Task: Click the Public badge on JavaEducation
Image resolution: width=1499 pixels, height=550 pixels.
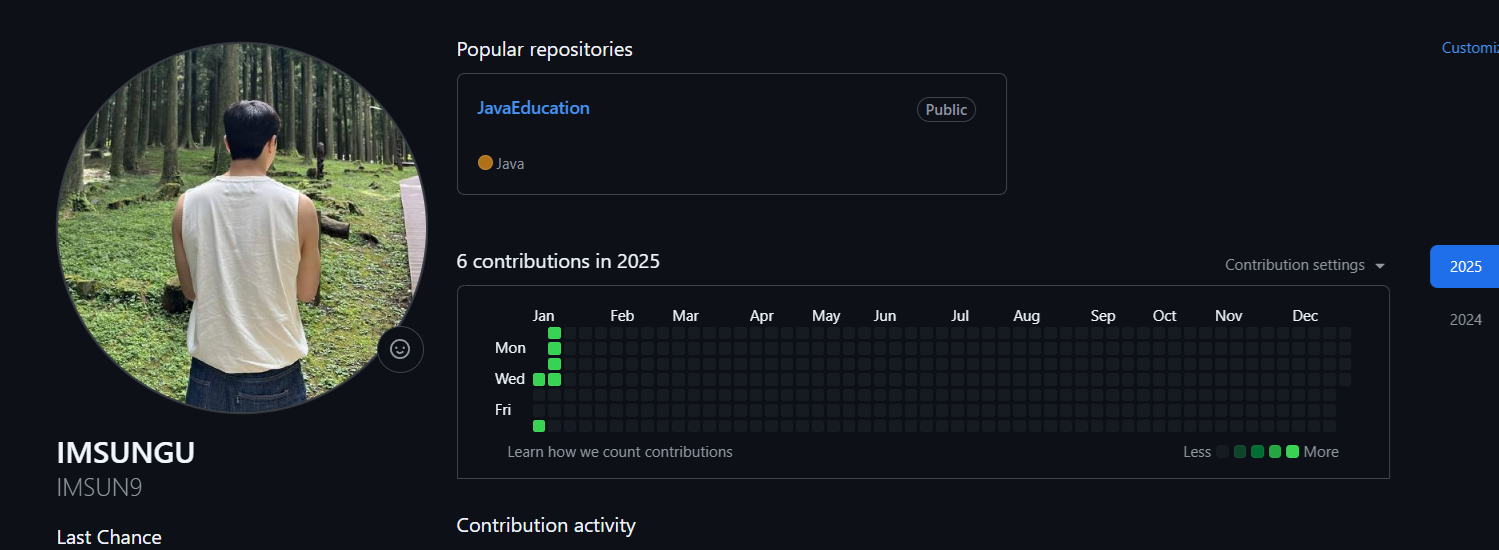Action: (945, 110)
